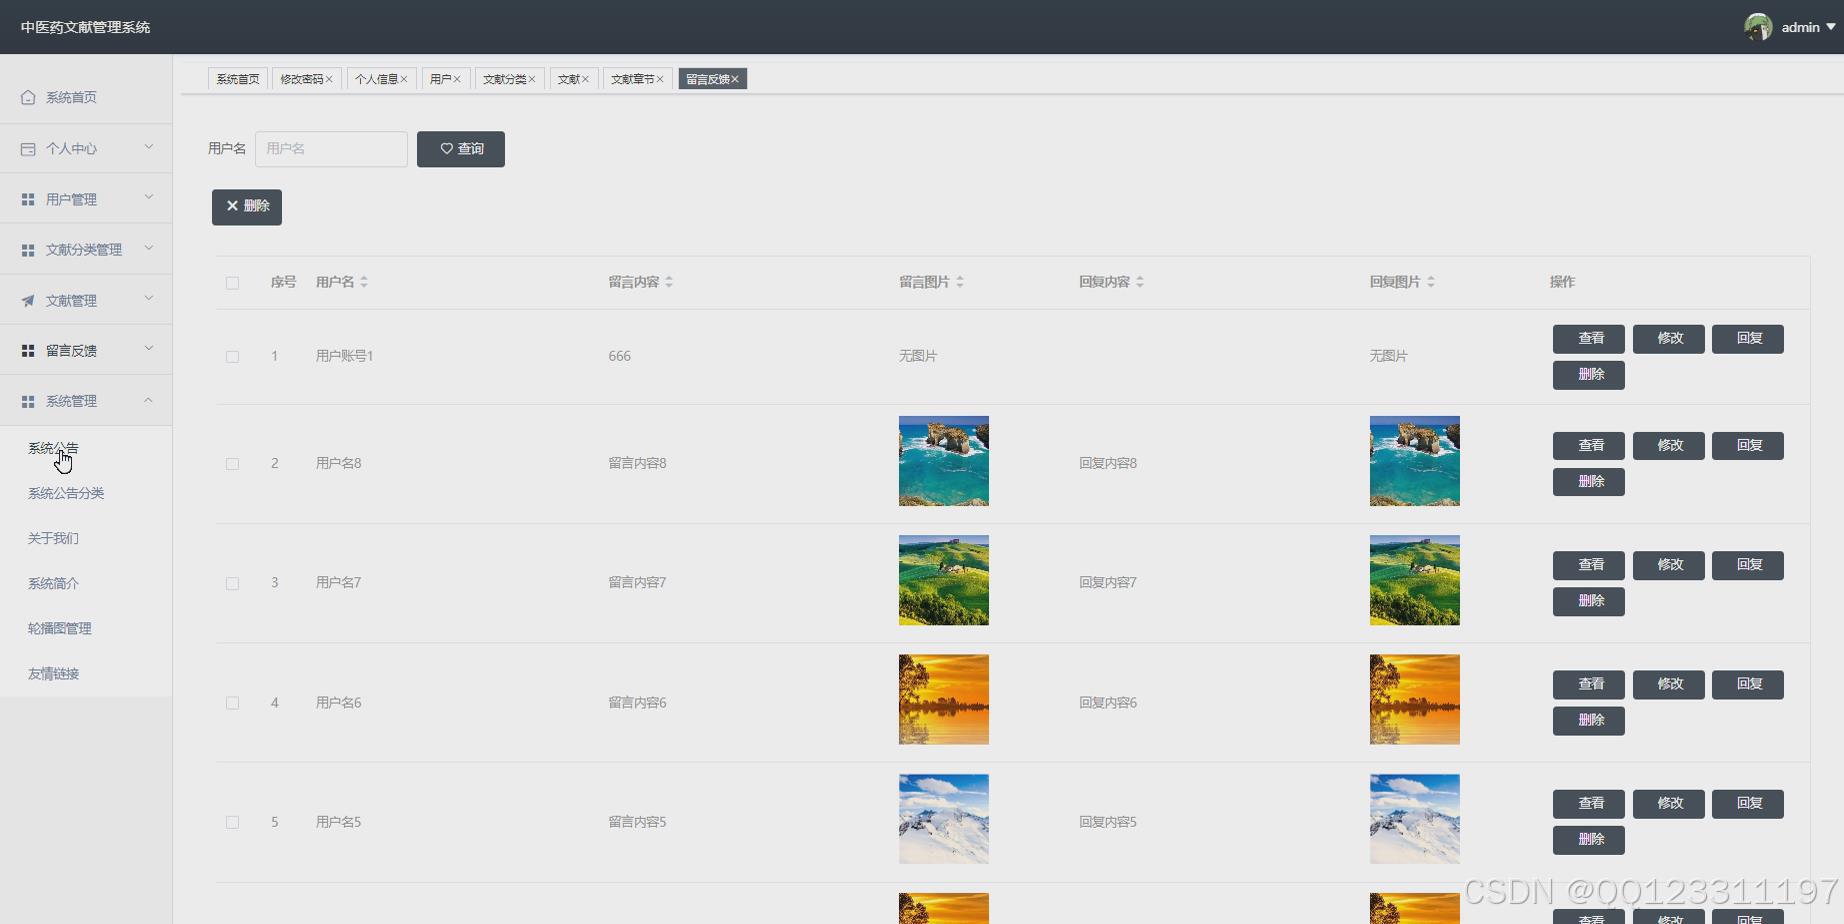Switch to the 文献章节 tab
The image size is (1844, 924).
pyautogui.click(x=632, y=79)
